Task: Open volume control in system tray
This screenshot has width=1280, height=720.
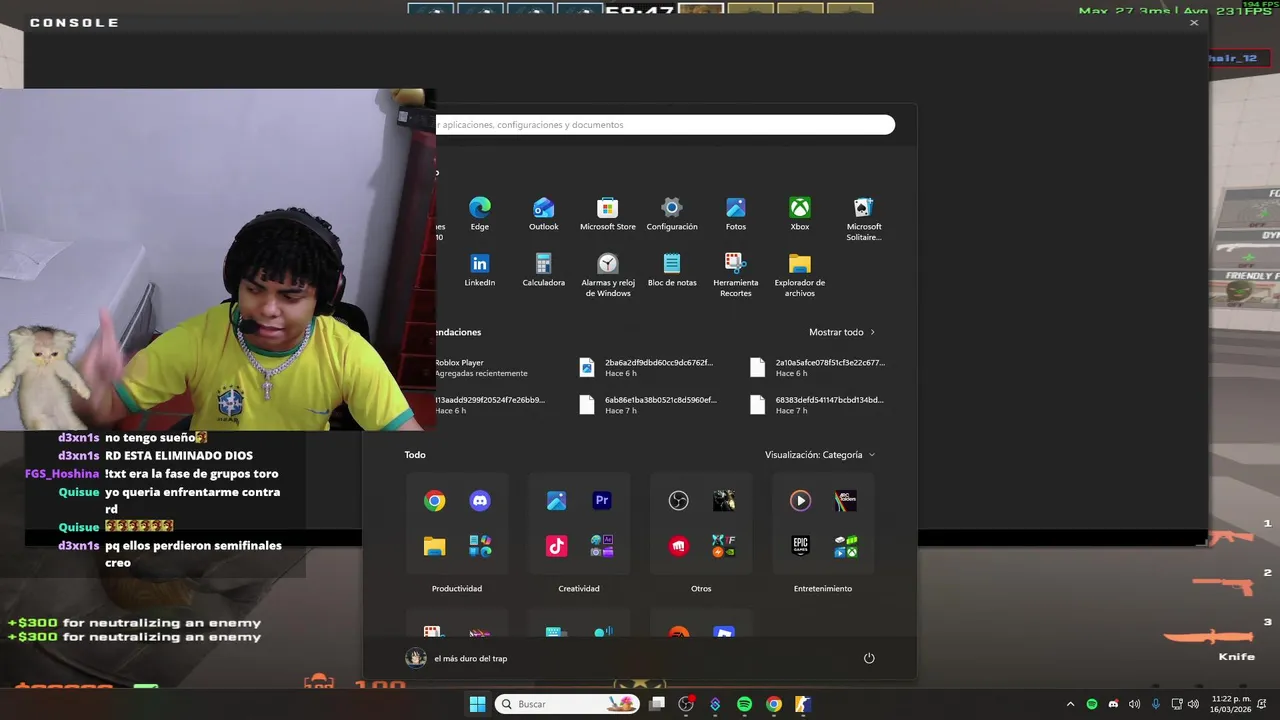Action: point(1192,704)
